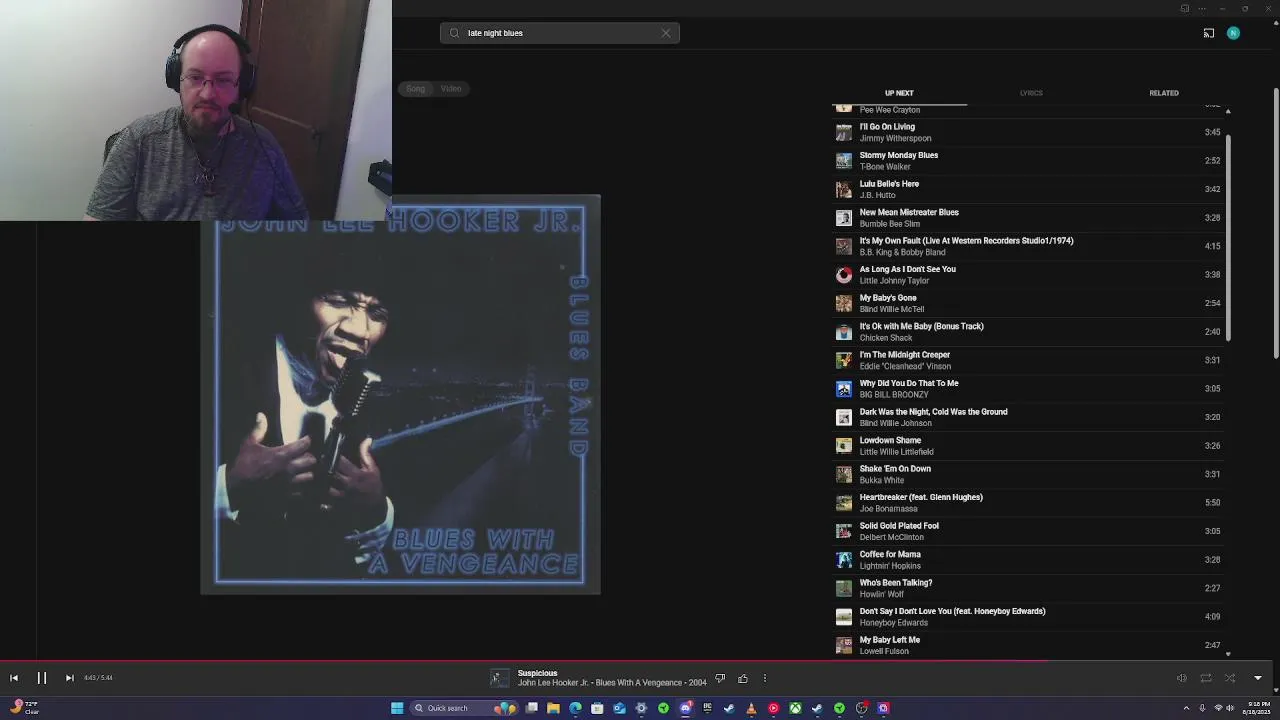
Task: Switch to Song mode
Action: tap(415, 89)
